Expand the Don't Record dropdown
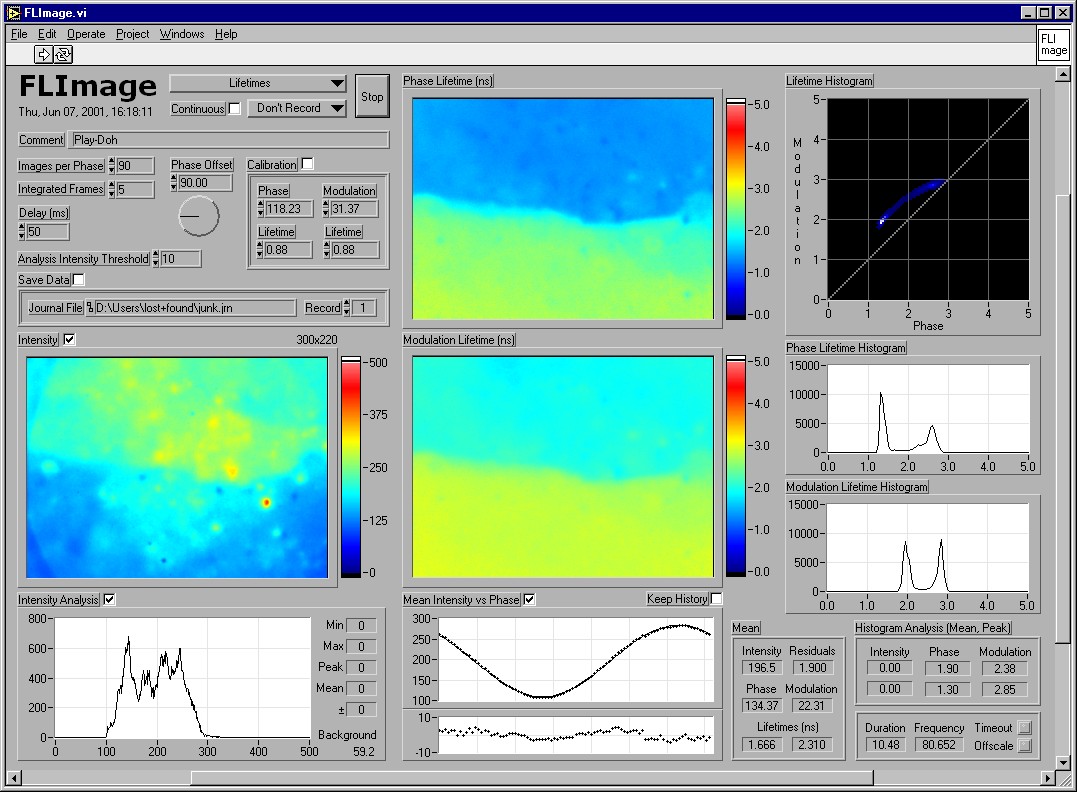Viewport: 1077px width, 792px height. coord(296,108)
